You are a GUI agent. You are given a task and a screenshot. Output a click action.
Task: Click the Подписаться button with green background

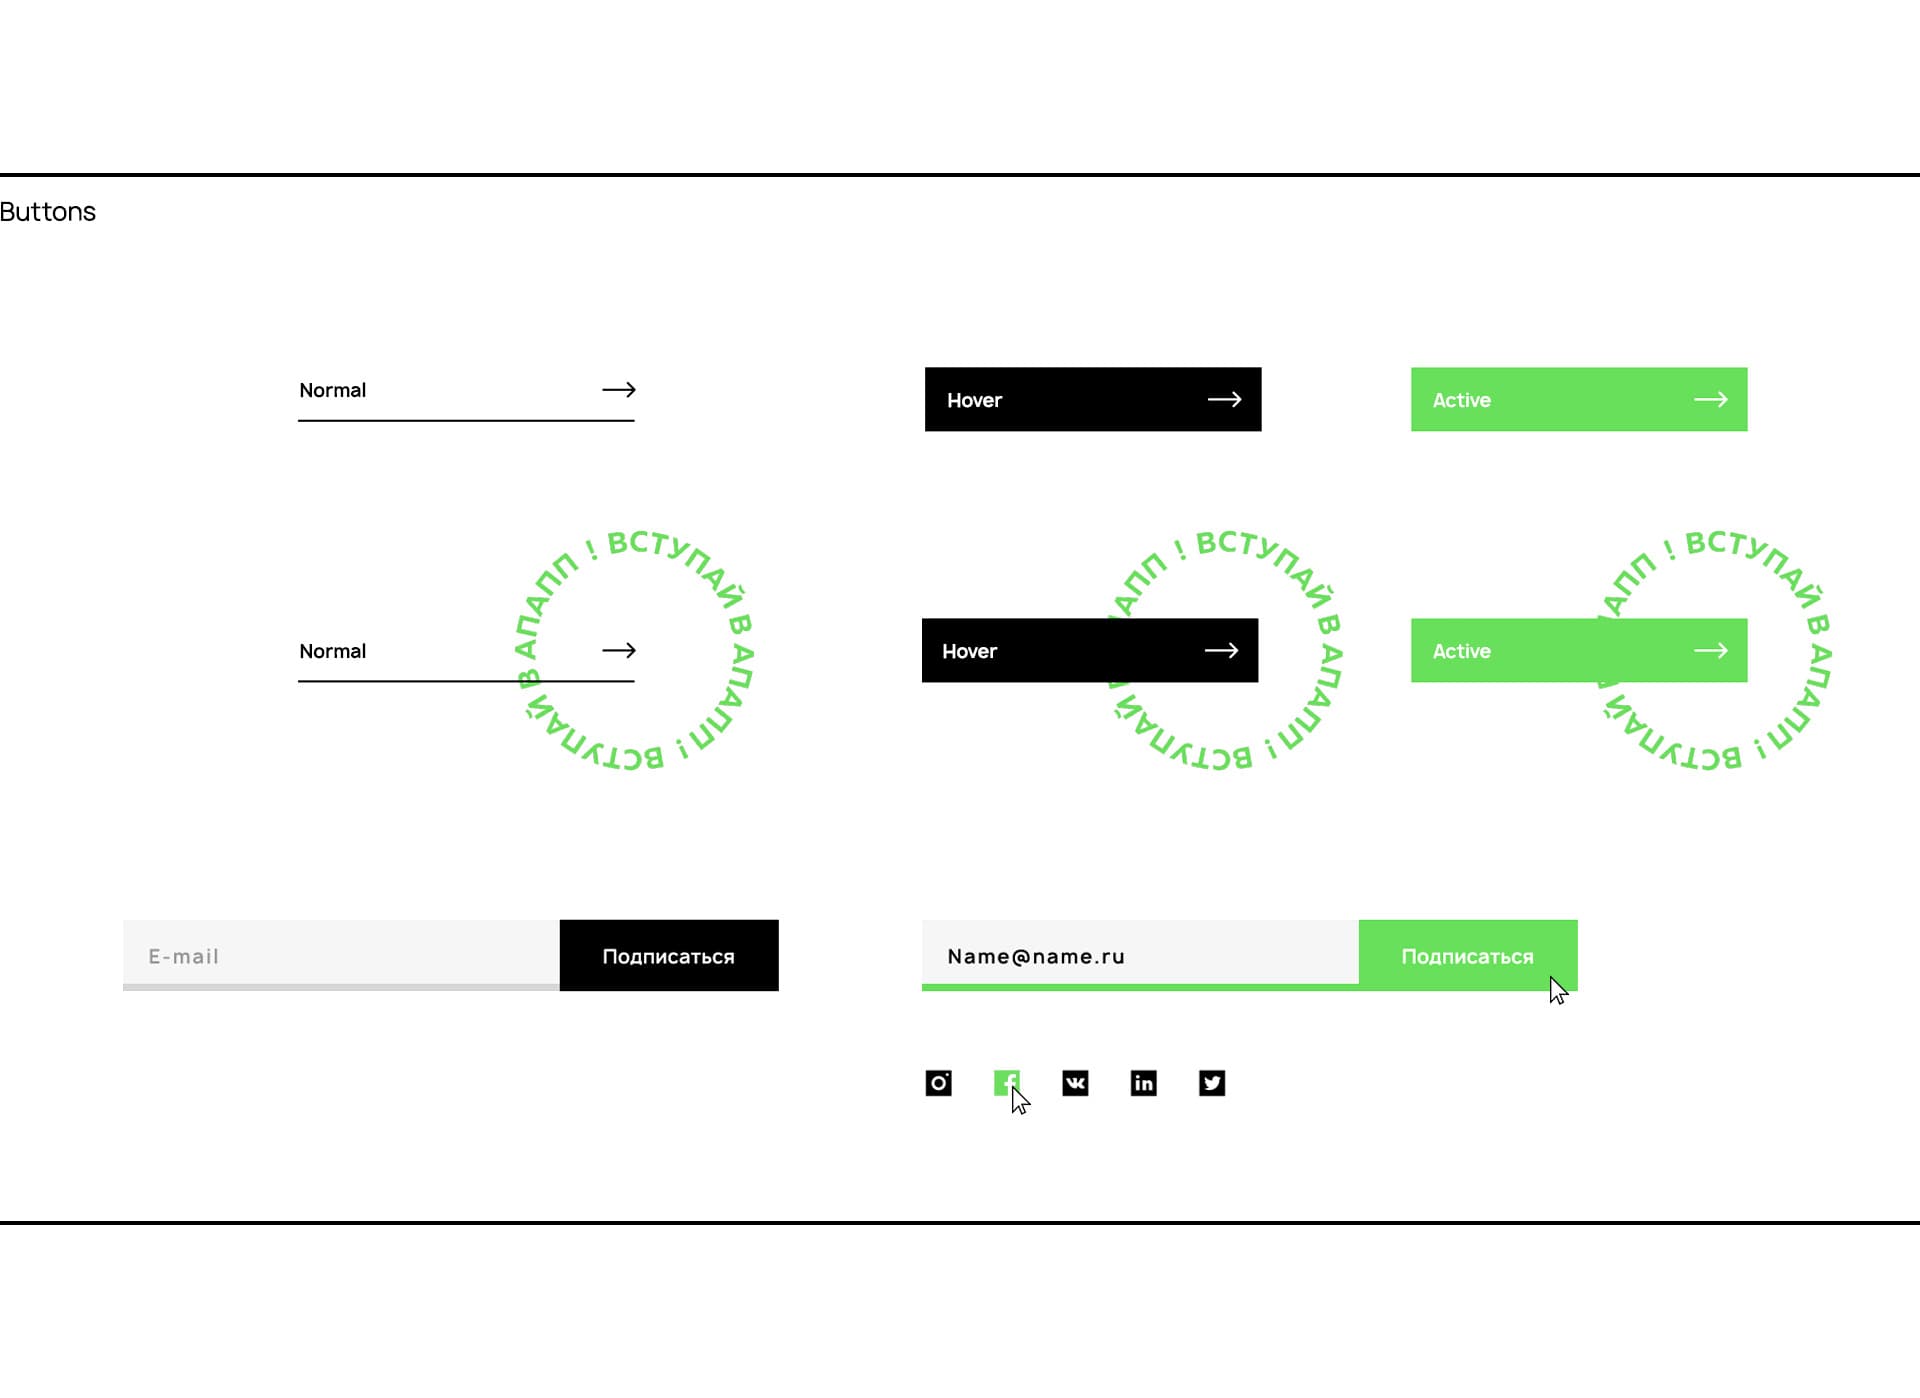coord(1468,954)
